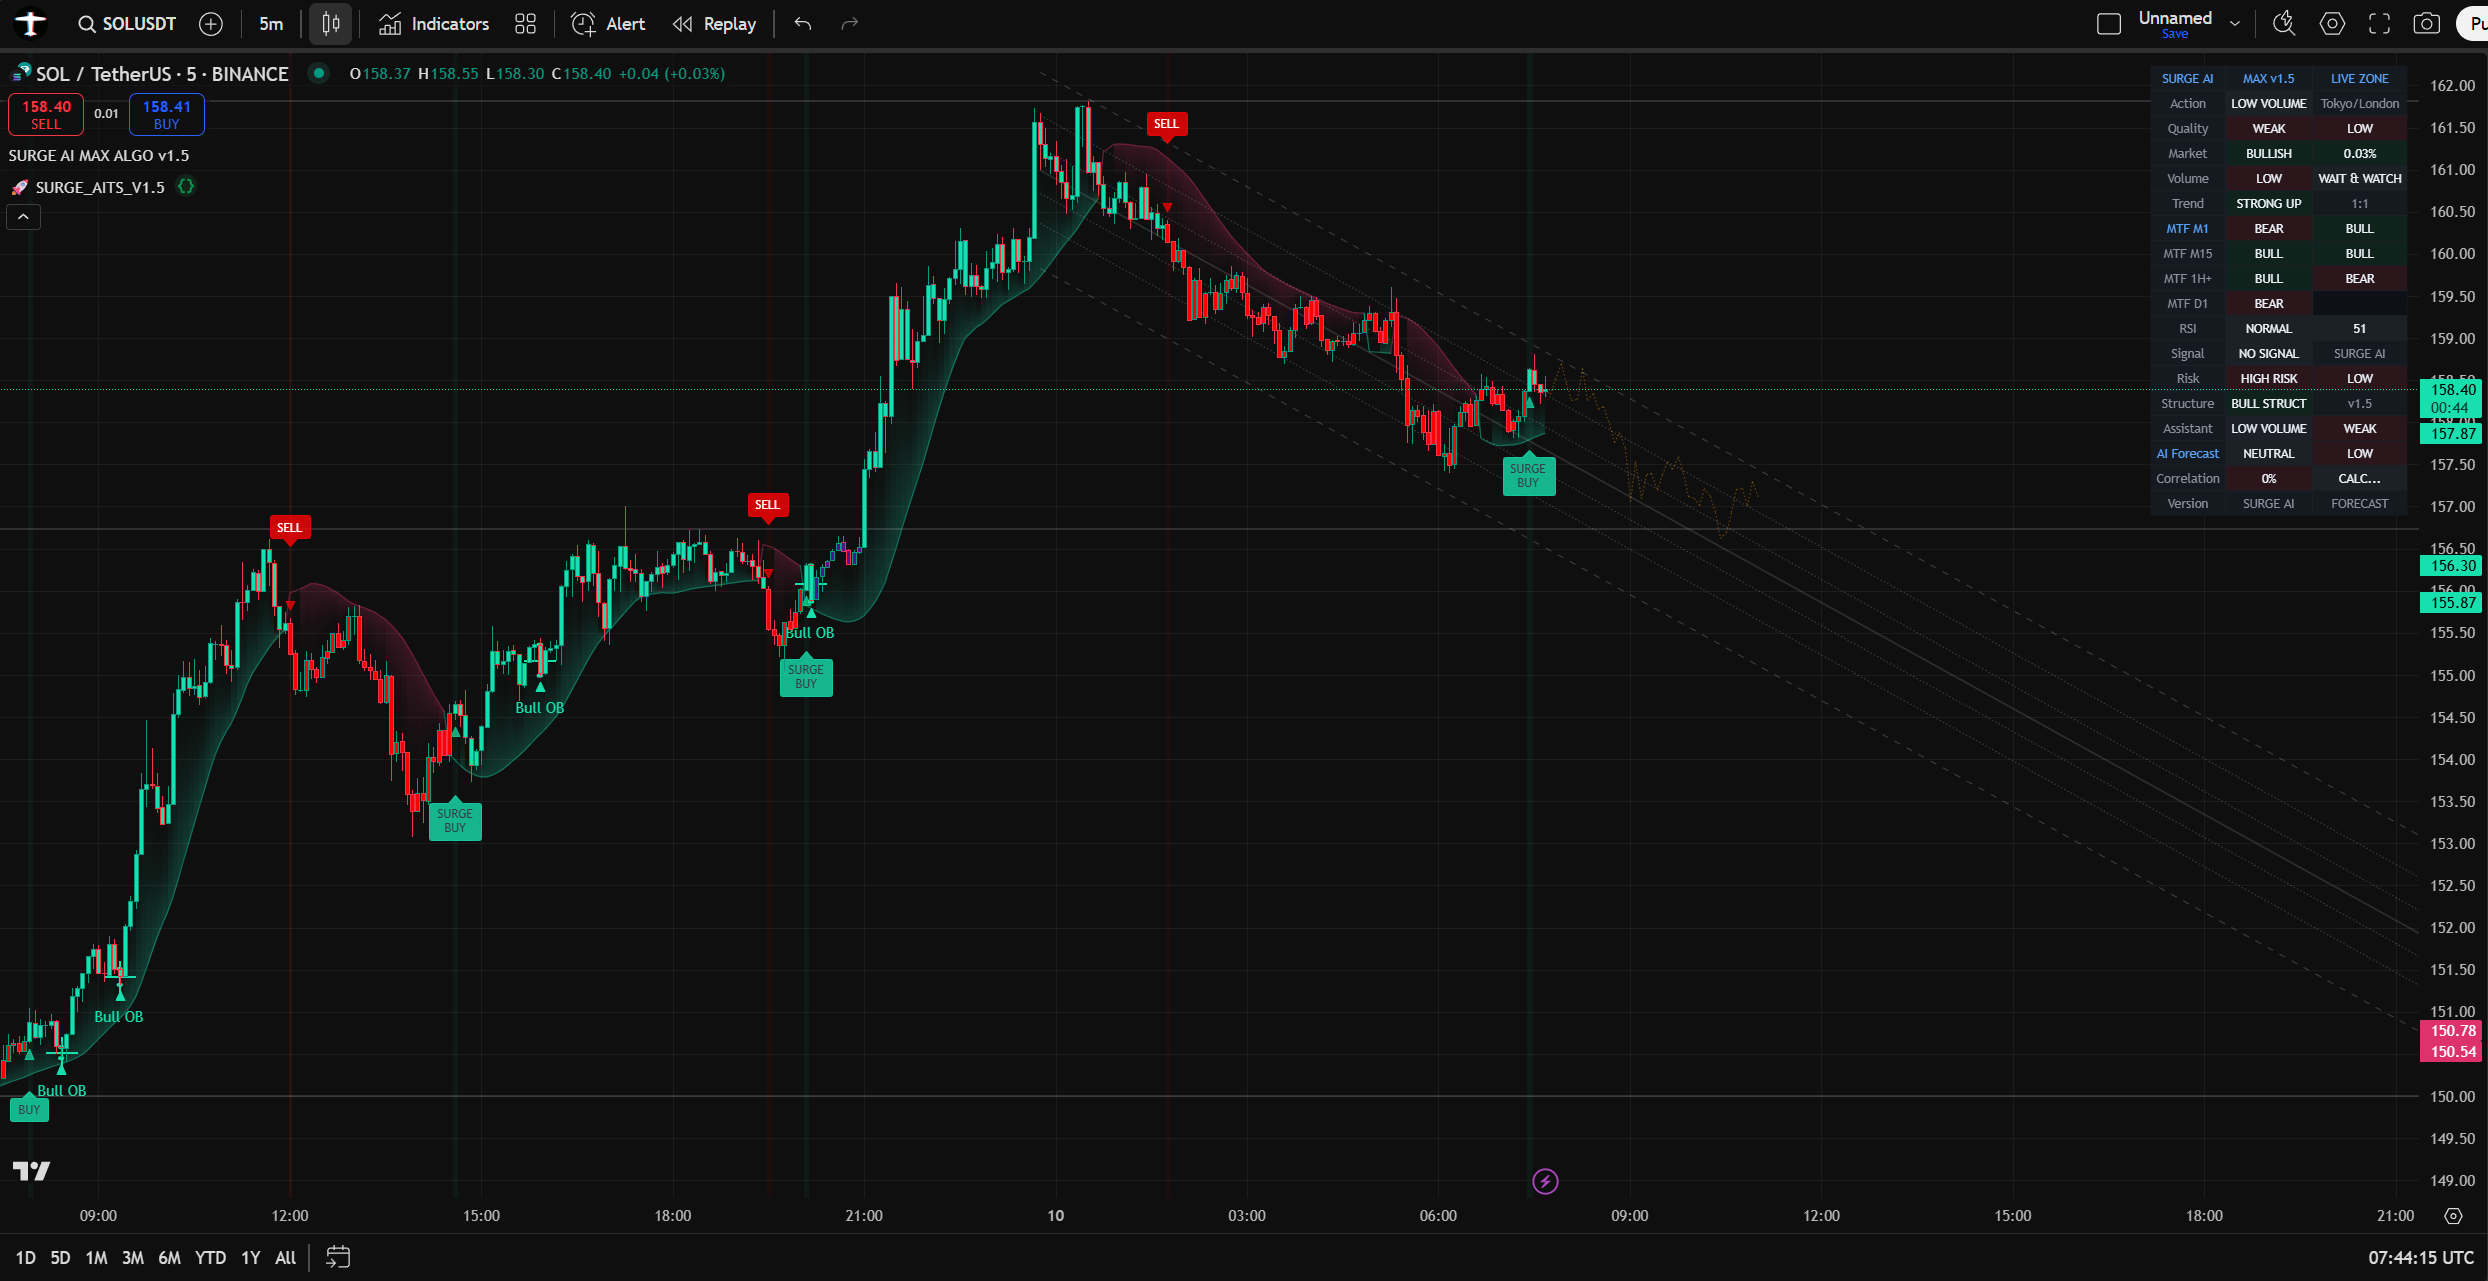Click the 158.40 SELL button

46,114
